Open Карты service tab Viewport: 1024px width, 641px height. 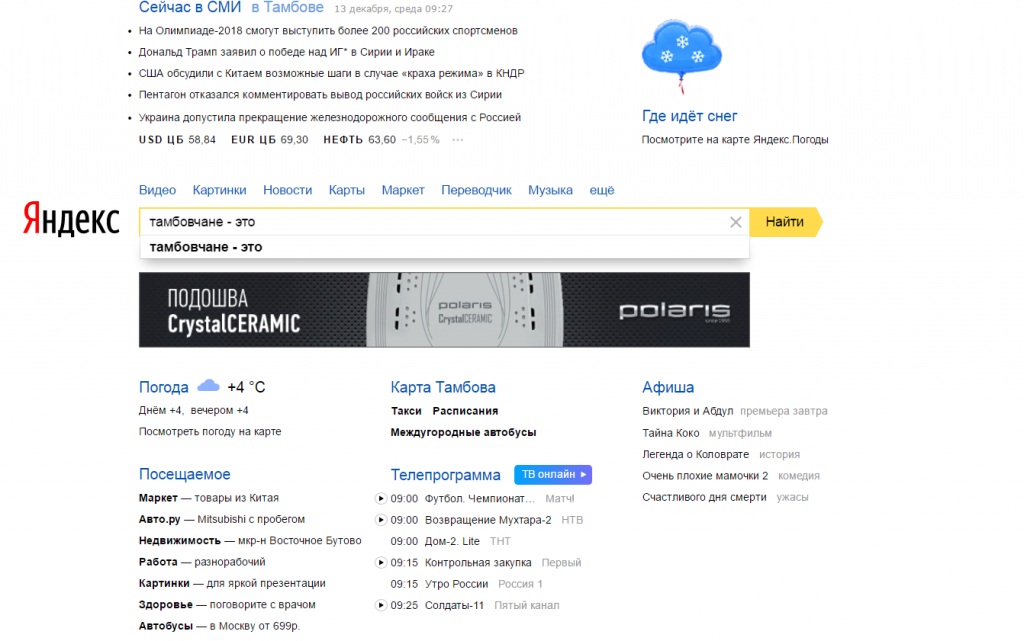click(347, 190)
